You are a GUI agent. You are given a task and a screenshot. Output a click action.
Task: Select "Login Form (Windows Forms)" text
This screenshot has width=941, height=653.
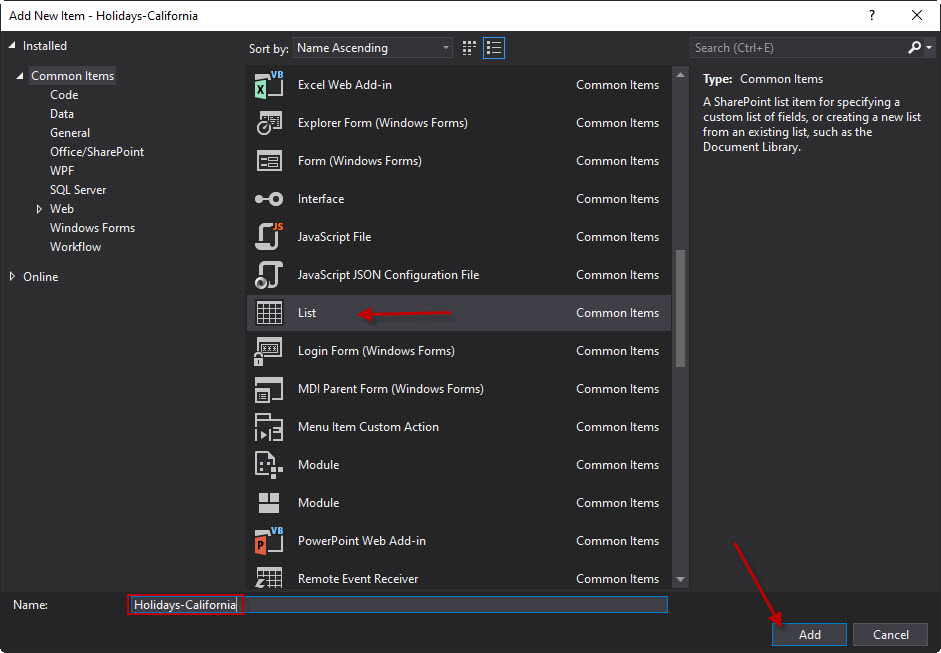pyautogui.click(x=376, y=351)
